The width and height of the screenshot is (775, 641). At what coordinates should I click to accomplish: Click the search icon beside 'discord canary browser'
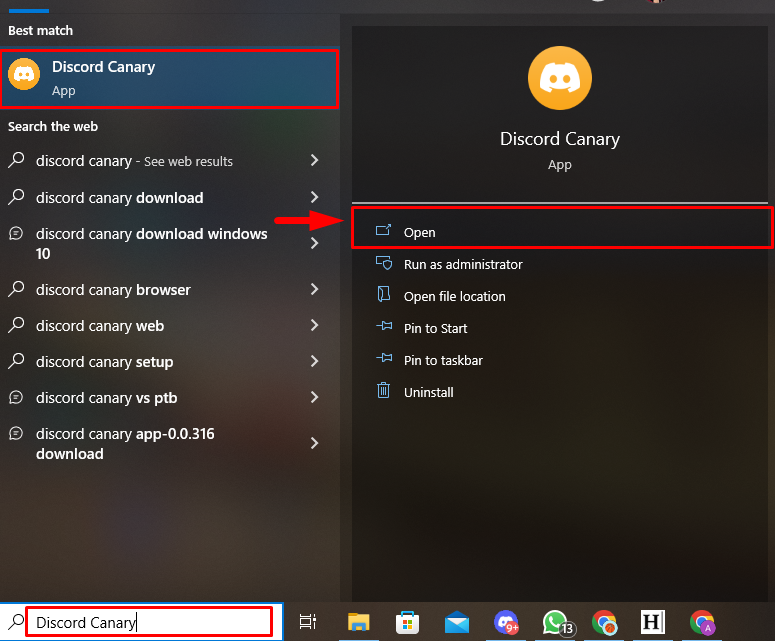pos(16,289)
